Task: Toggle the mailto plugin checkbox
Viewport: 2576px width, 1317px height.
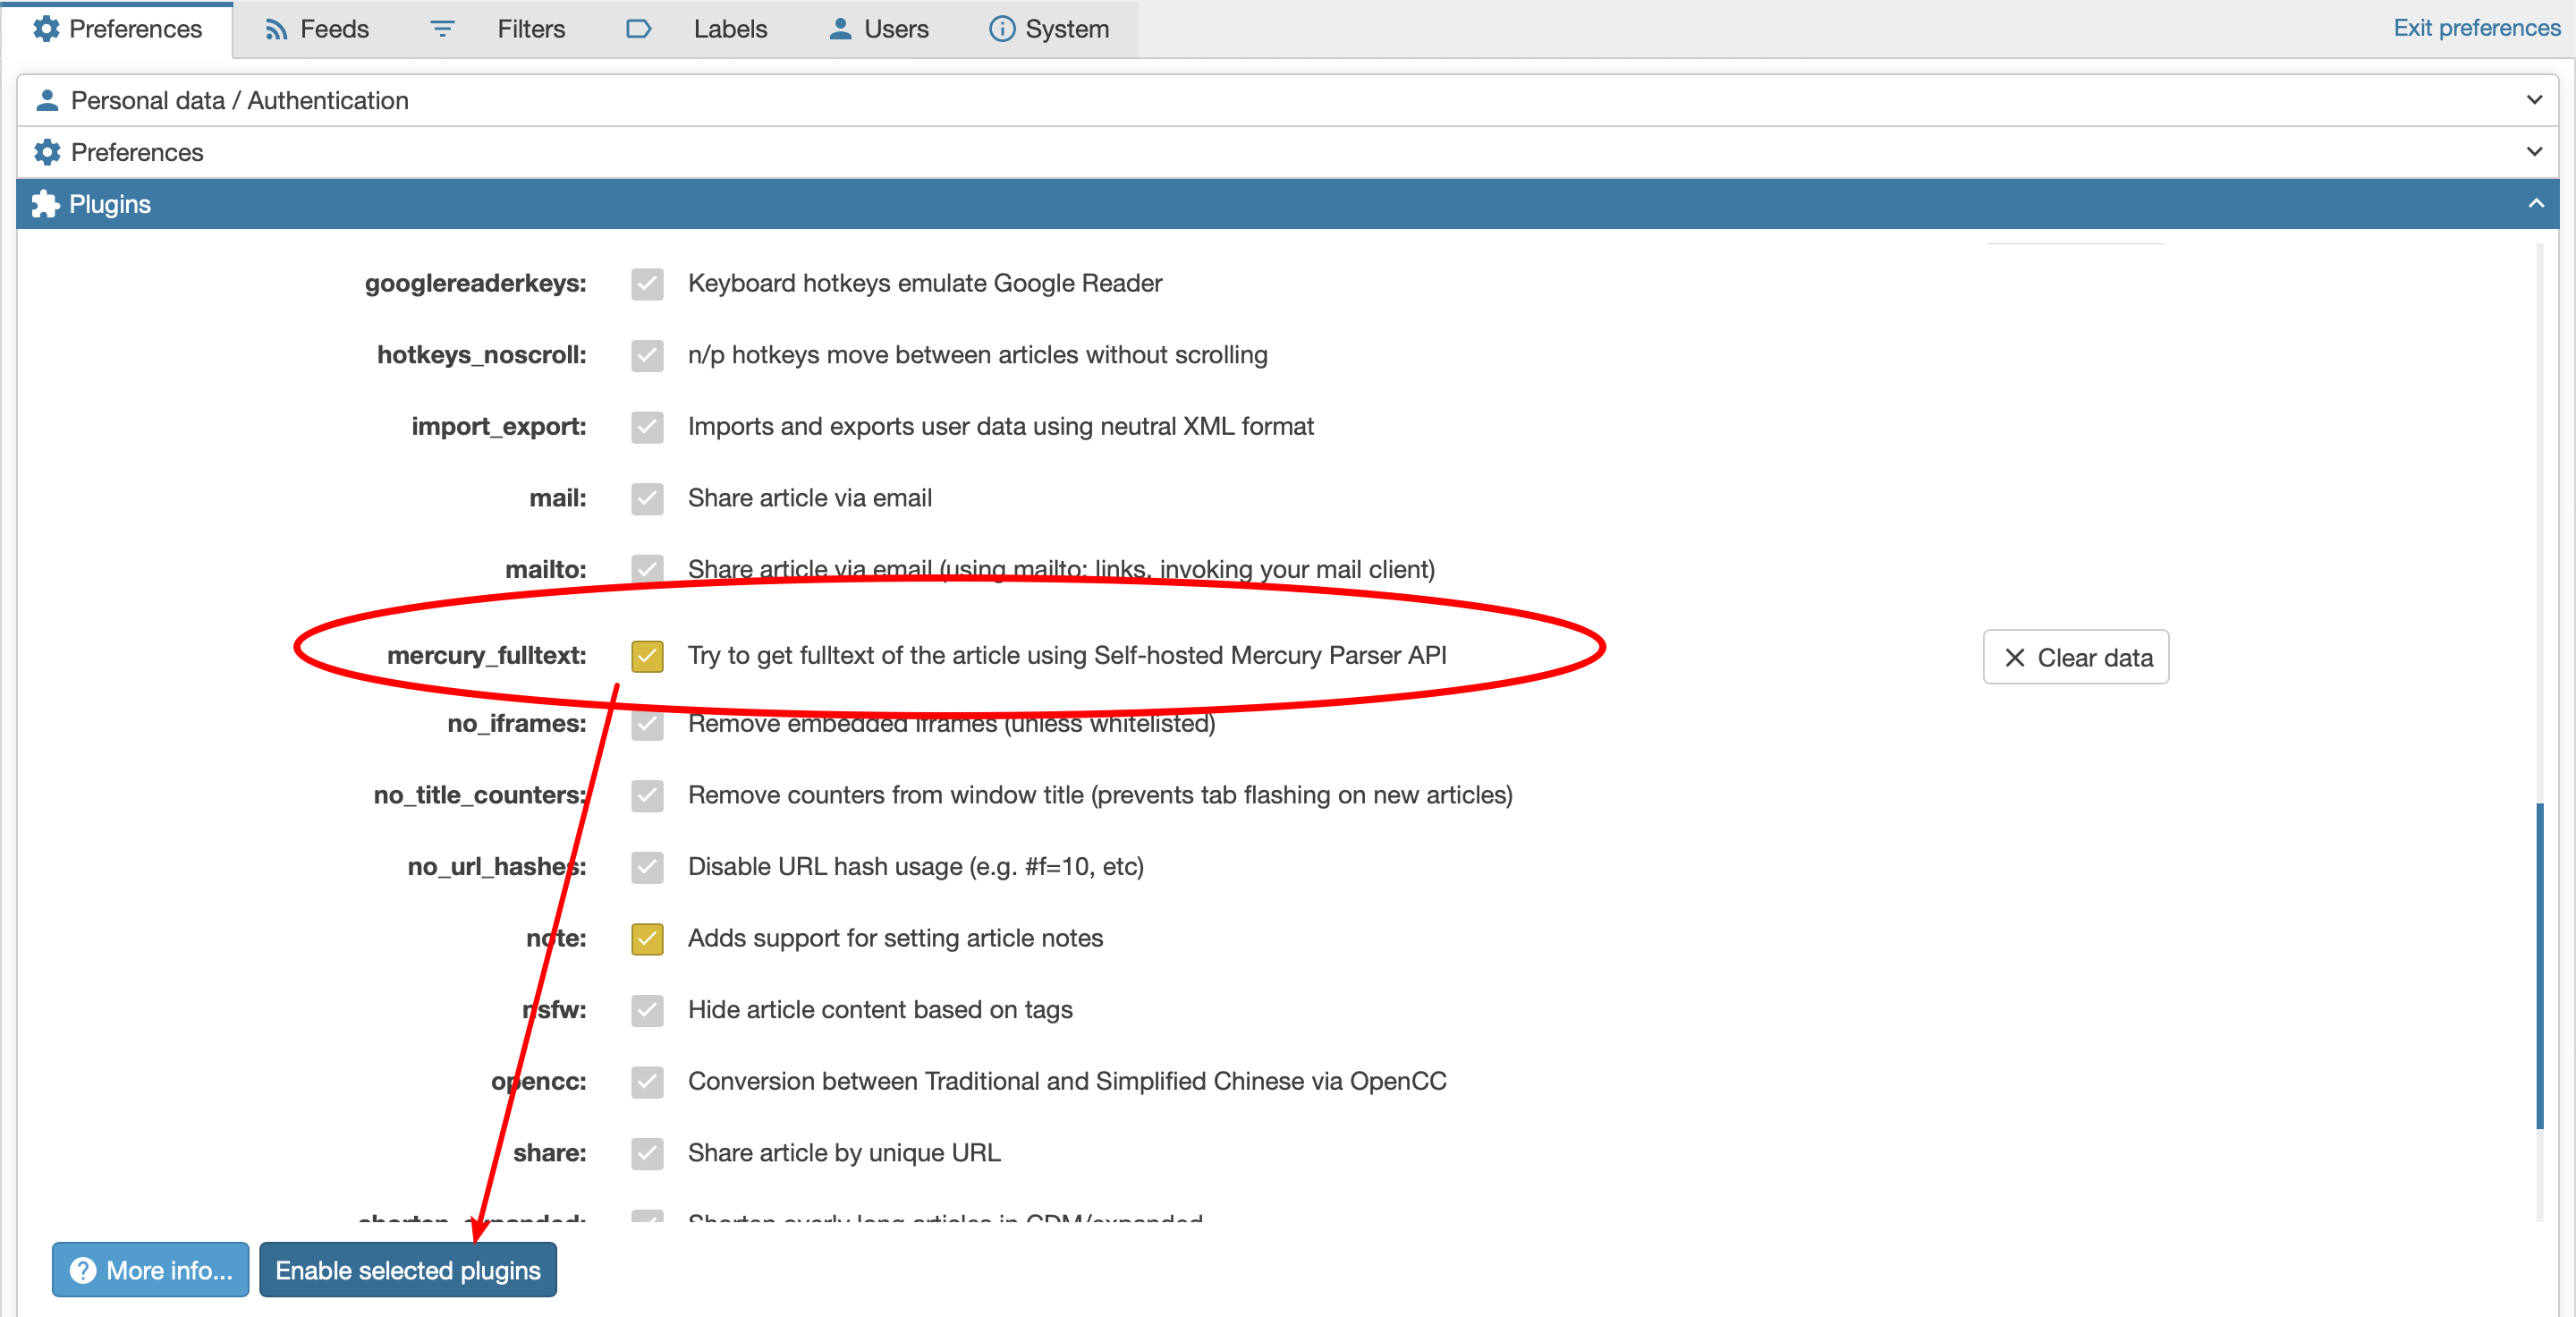Action: click(647, 570)
